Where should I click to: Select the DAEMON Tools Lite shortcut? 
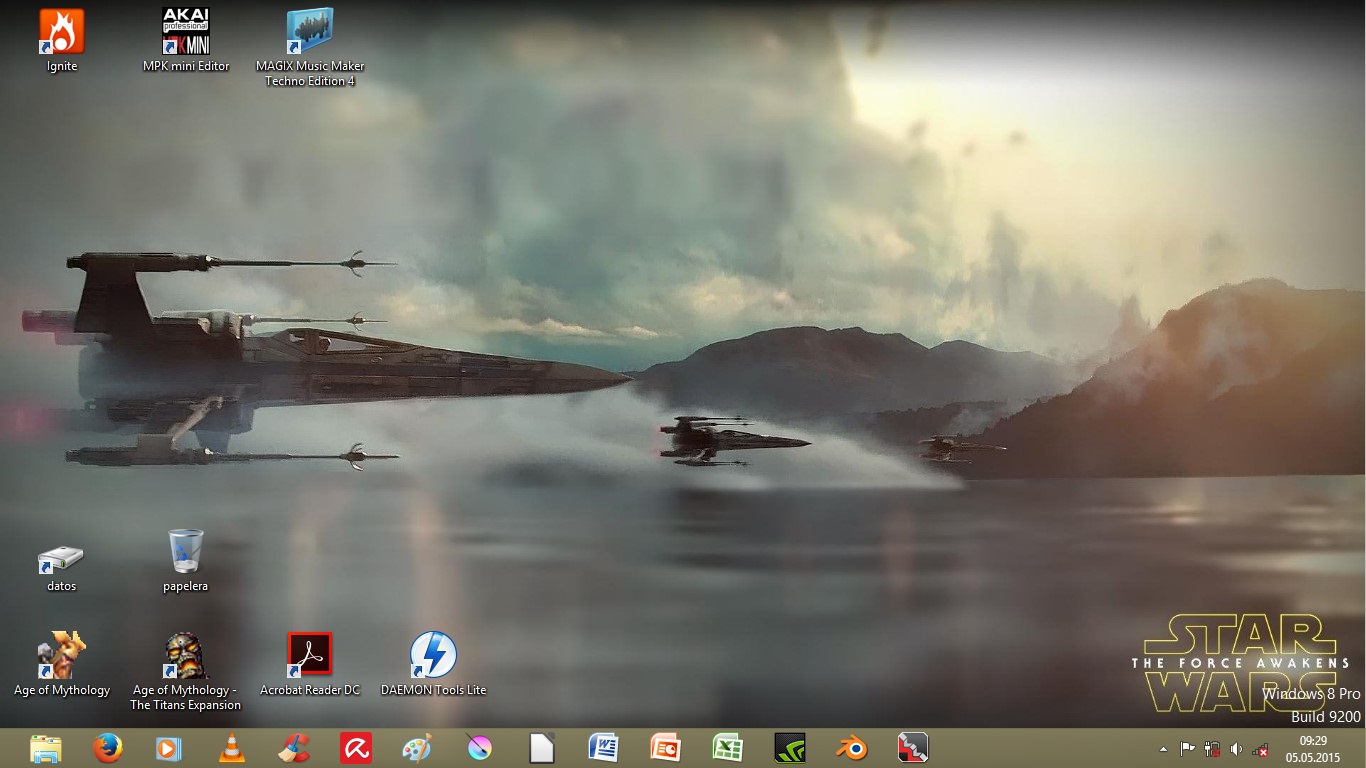(434, 656)
